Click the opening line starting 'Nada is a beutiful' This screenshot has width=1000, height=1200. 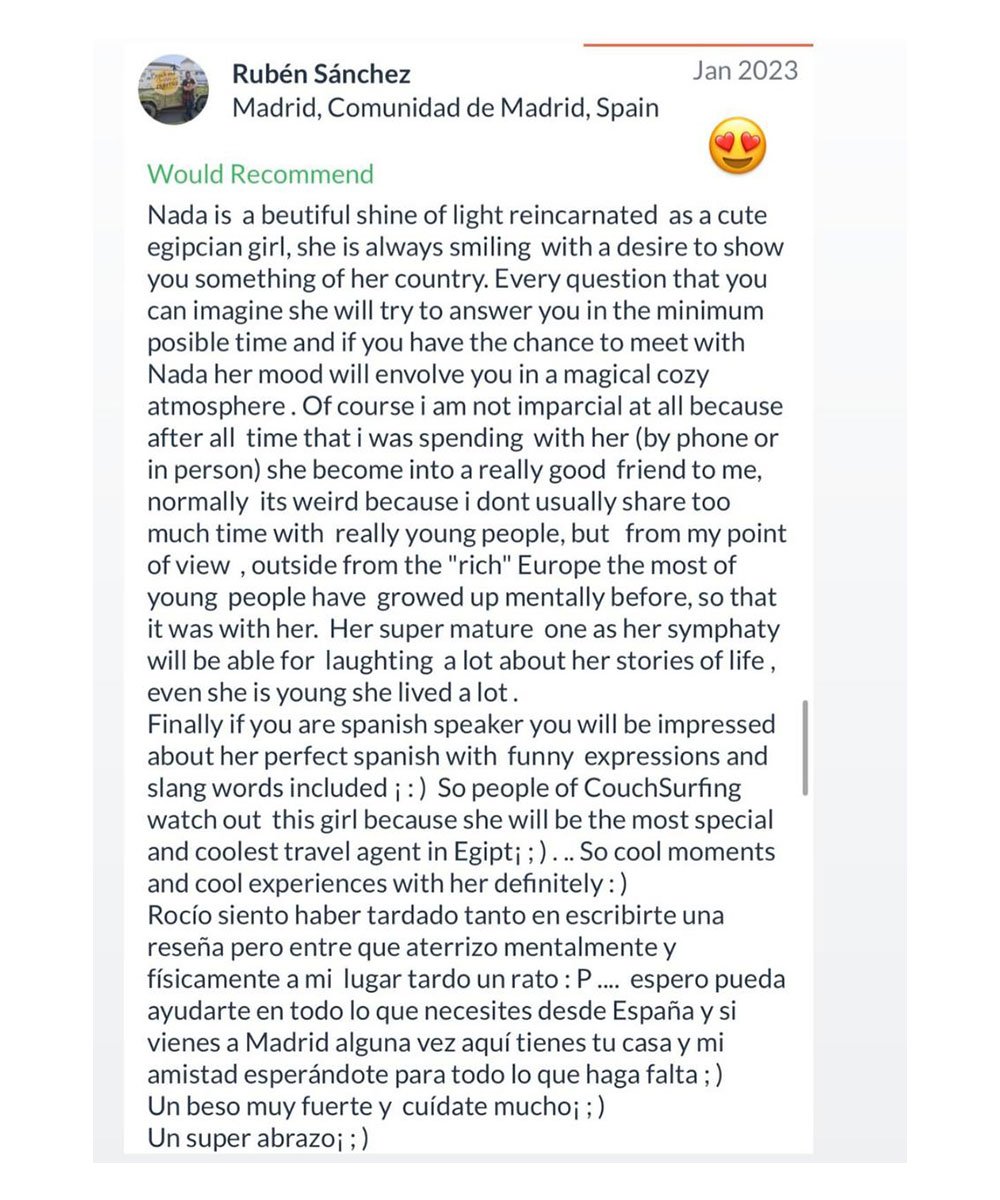pos(457,215)
